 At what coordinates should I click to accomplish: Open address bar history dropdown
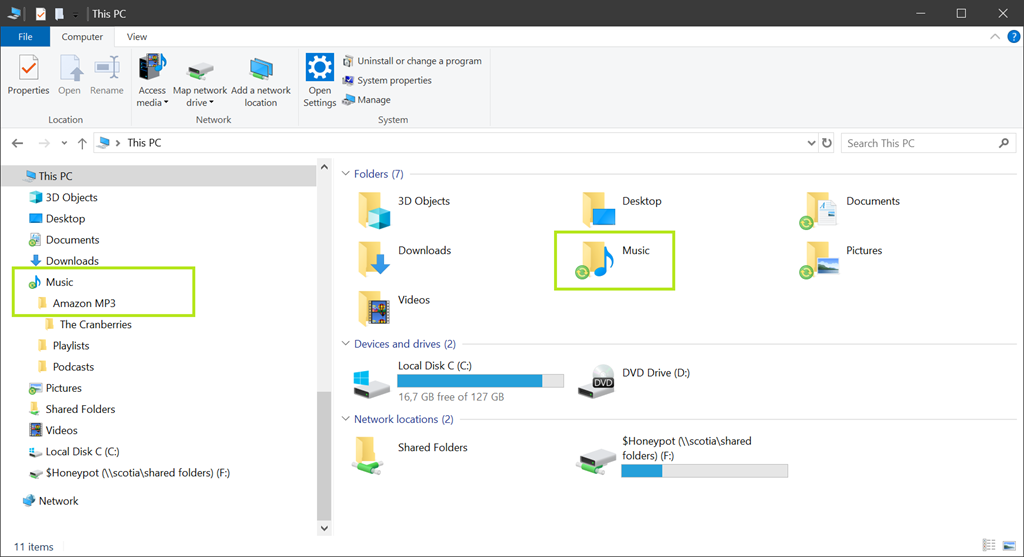811,143
